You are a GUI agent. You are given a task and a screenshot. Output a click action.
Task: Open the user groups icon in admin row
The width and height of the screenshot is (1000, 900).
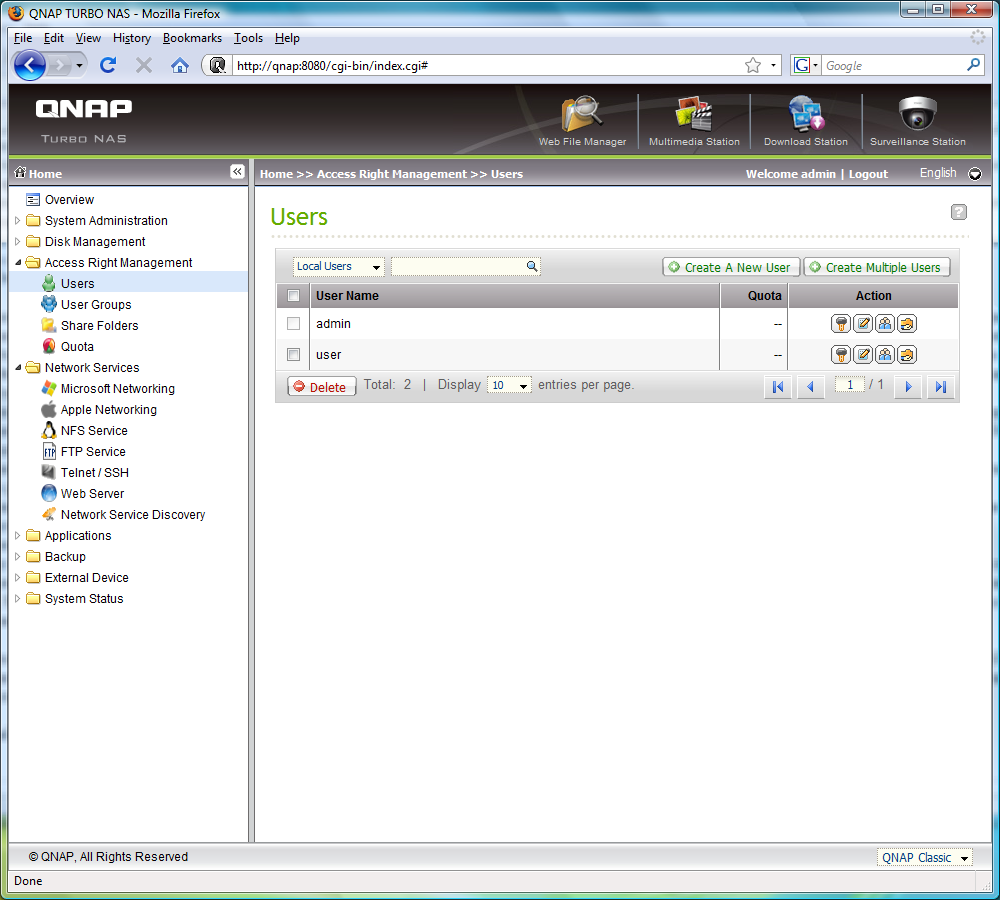(885, 324)
